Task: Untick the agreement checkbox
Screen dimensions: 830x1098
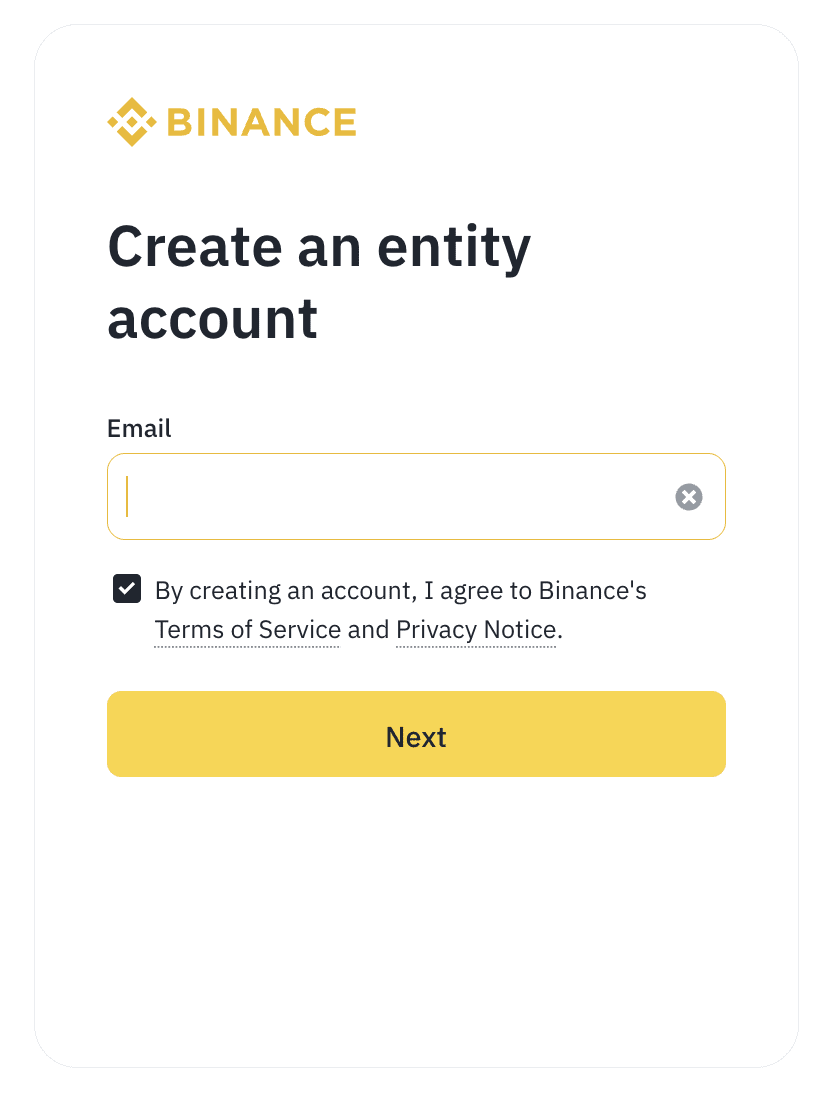Action: coord(127,589)
